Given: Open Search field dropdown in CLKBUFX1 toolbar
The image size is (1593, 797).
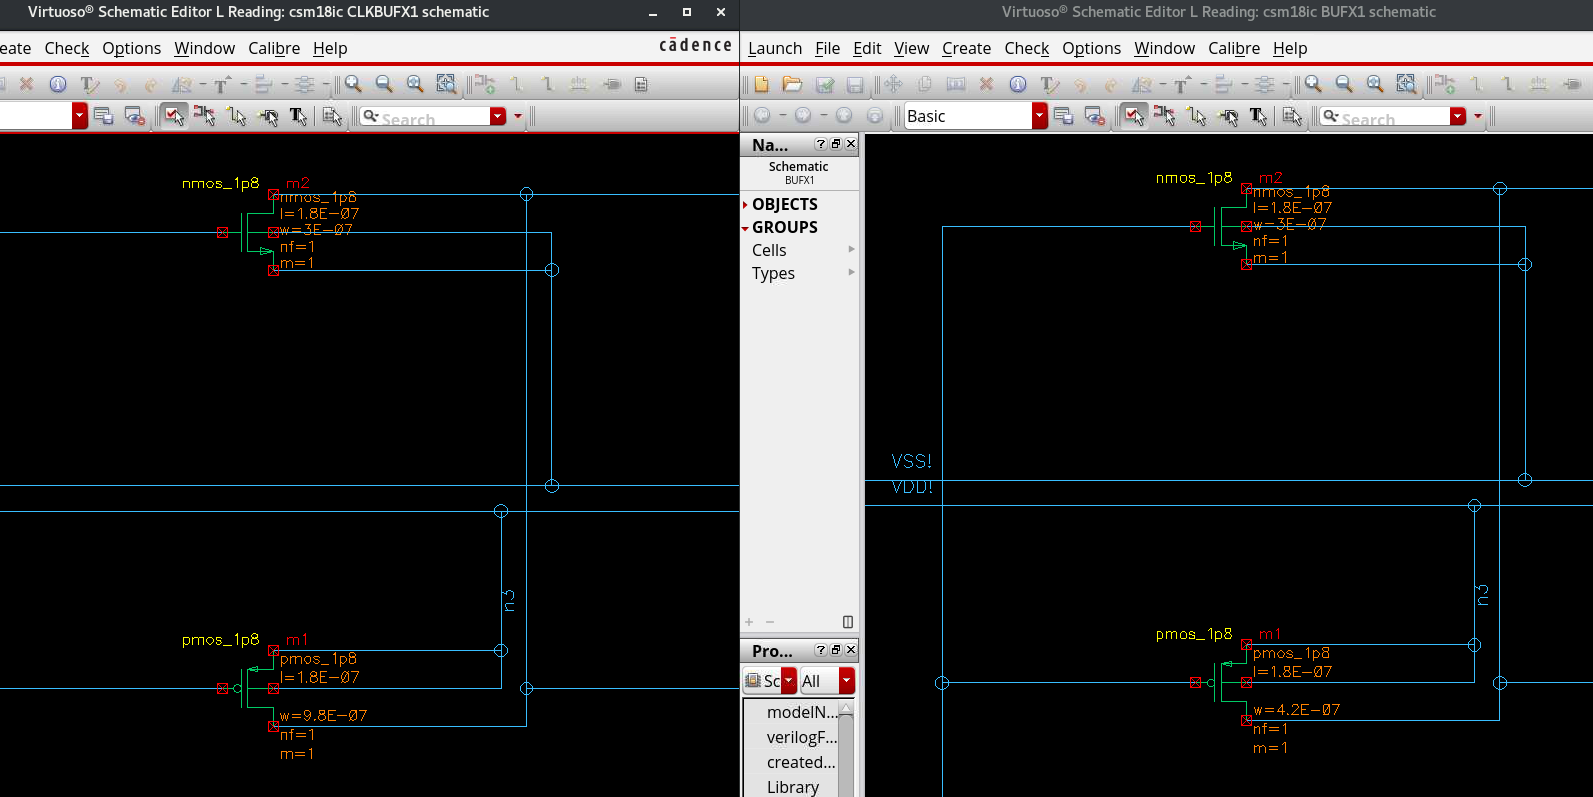Looking at the screenshot, I should point(498,116).
